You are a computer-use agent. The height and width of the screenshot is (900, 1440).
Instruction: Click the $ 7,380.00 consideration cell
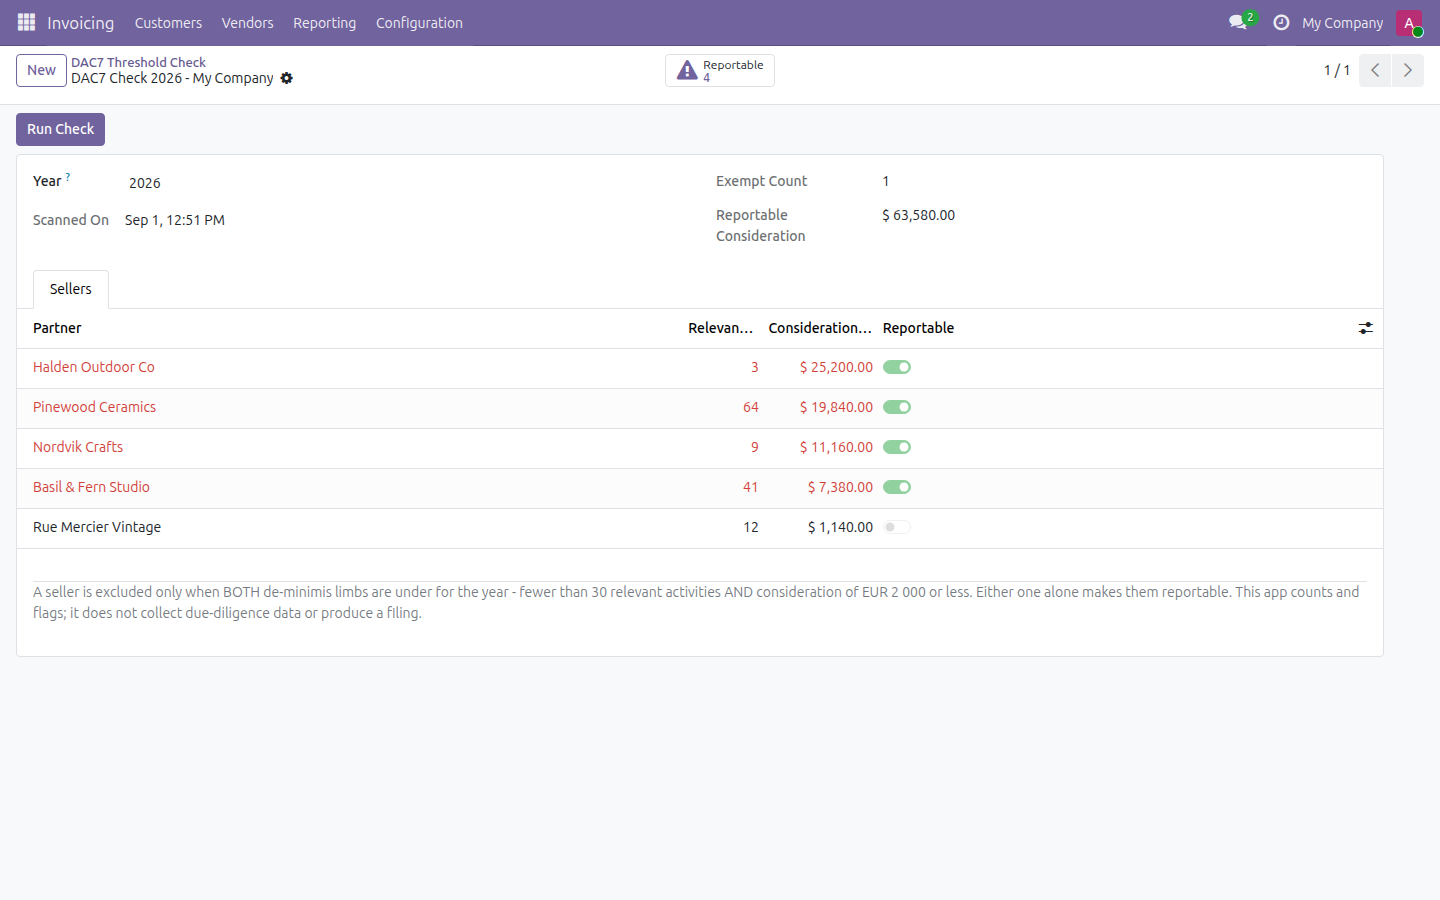[x=840, y=487]
